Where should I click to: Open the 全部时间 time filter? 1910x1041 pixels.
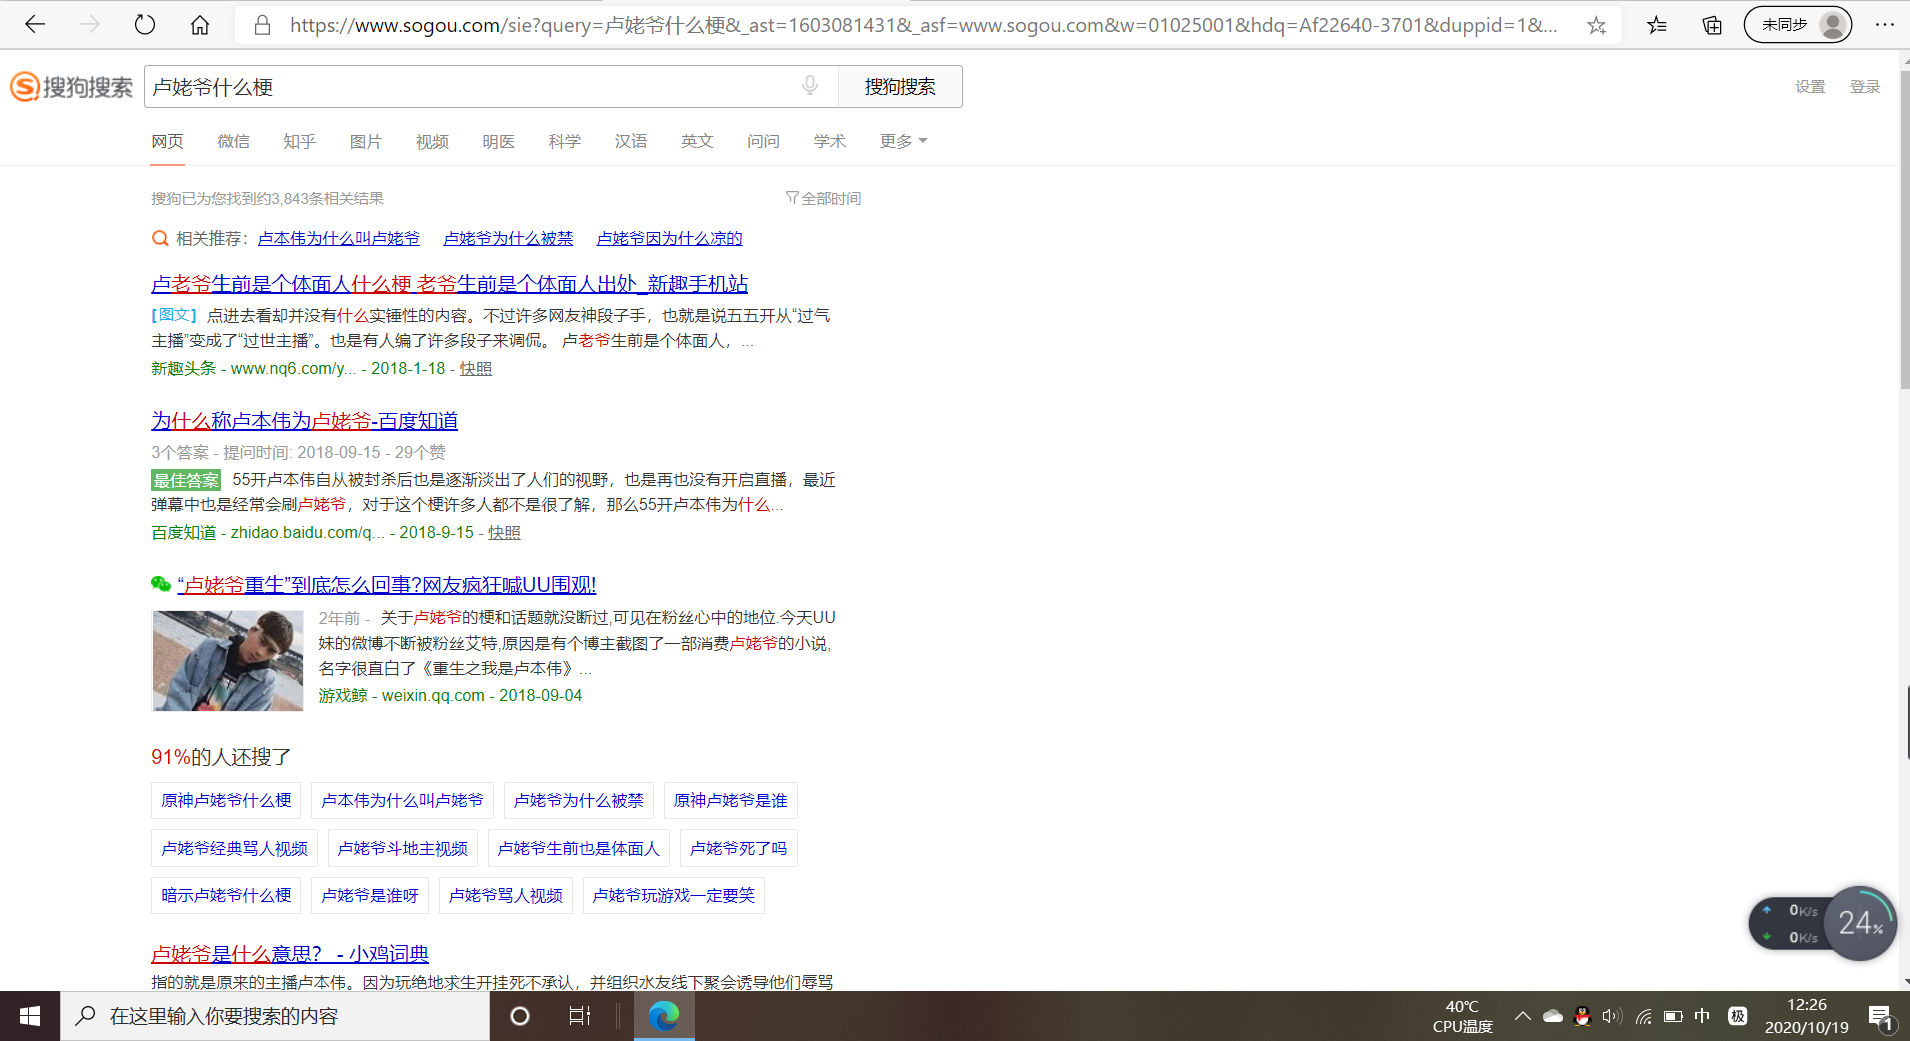[823, 198]
